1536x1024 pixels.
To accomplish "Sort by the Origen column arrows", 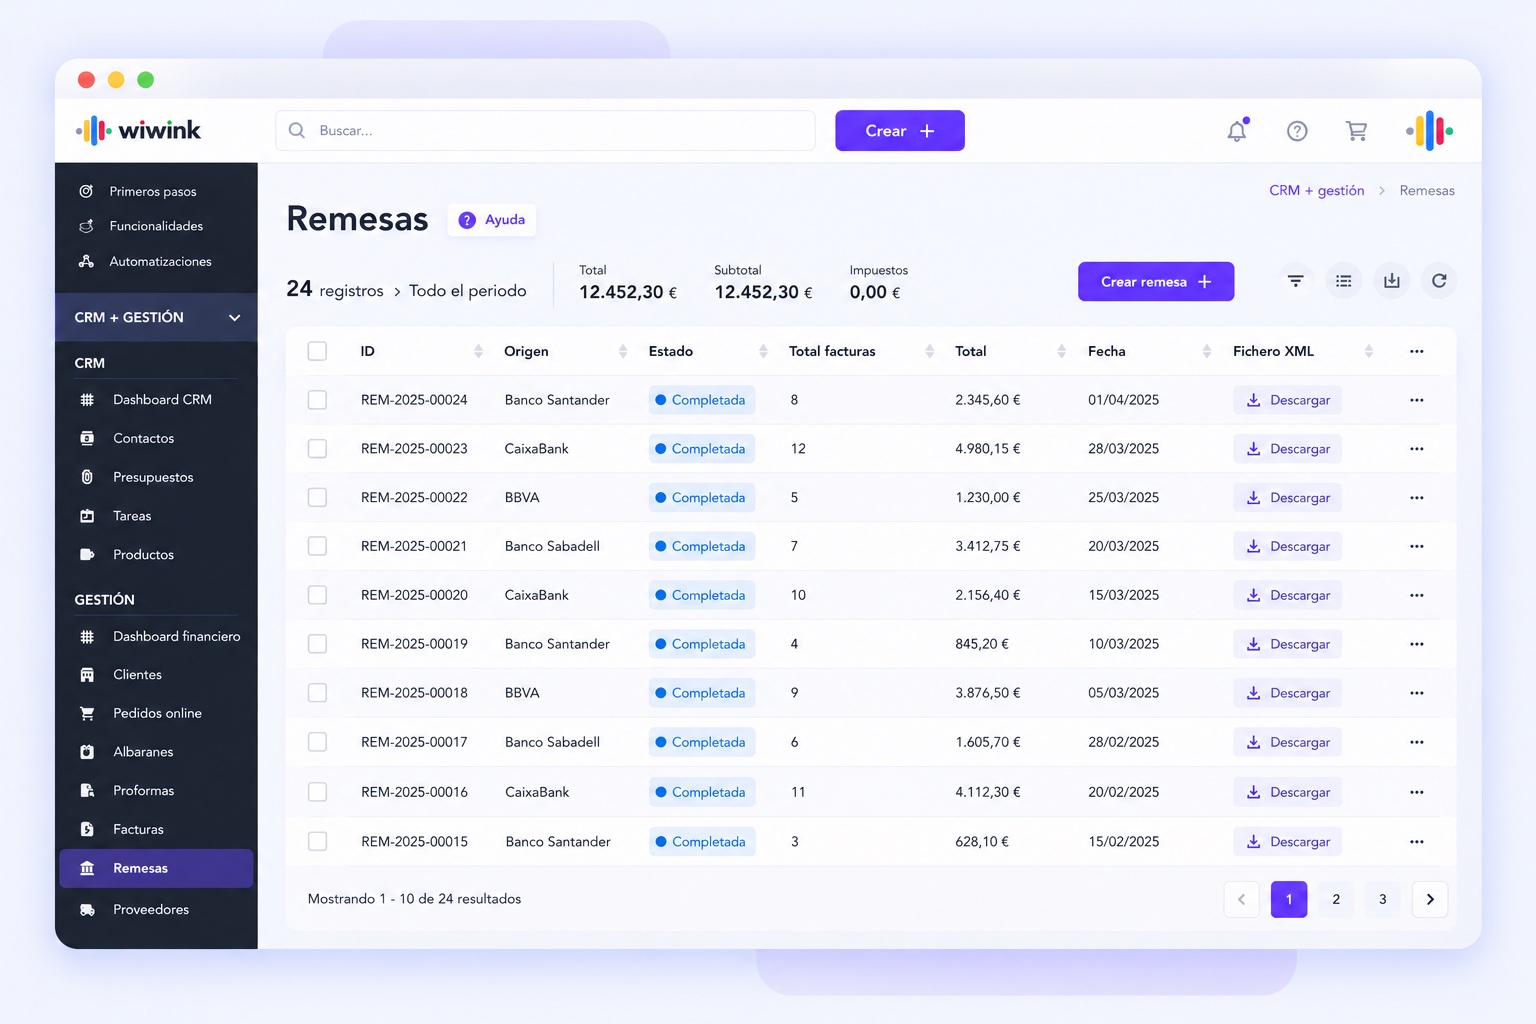I will pos(623,351).
